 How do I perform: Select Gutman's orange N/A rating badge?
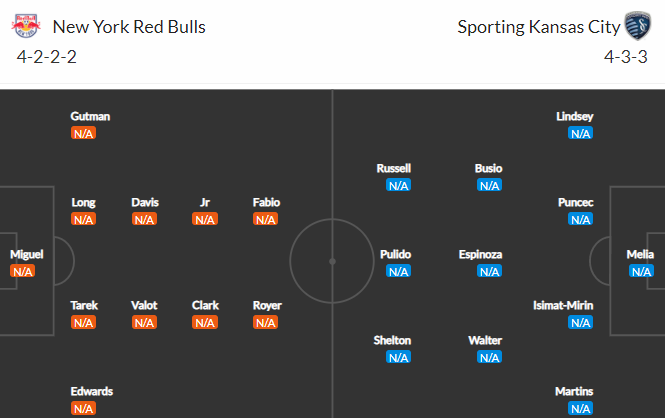[84, 134]
